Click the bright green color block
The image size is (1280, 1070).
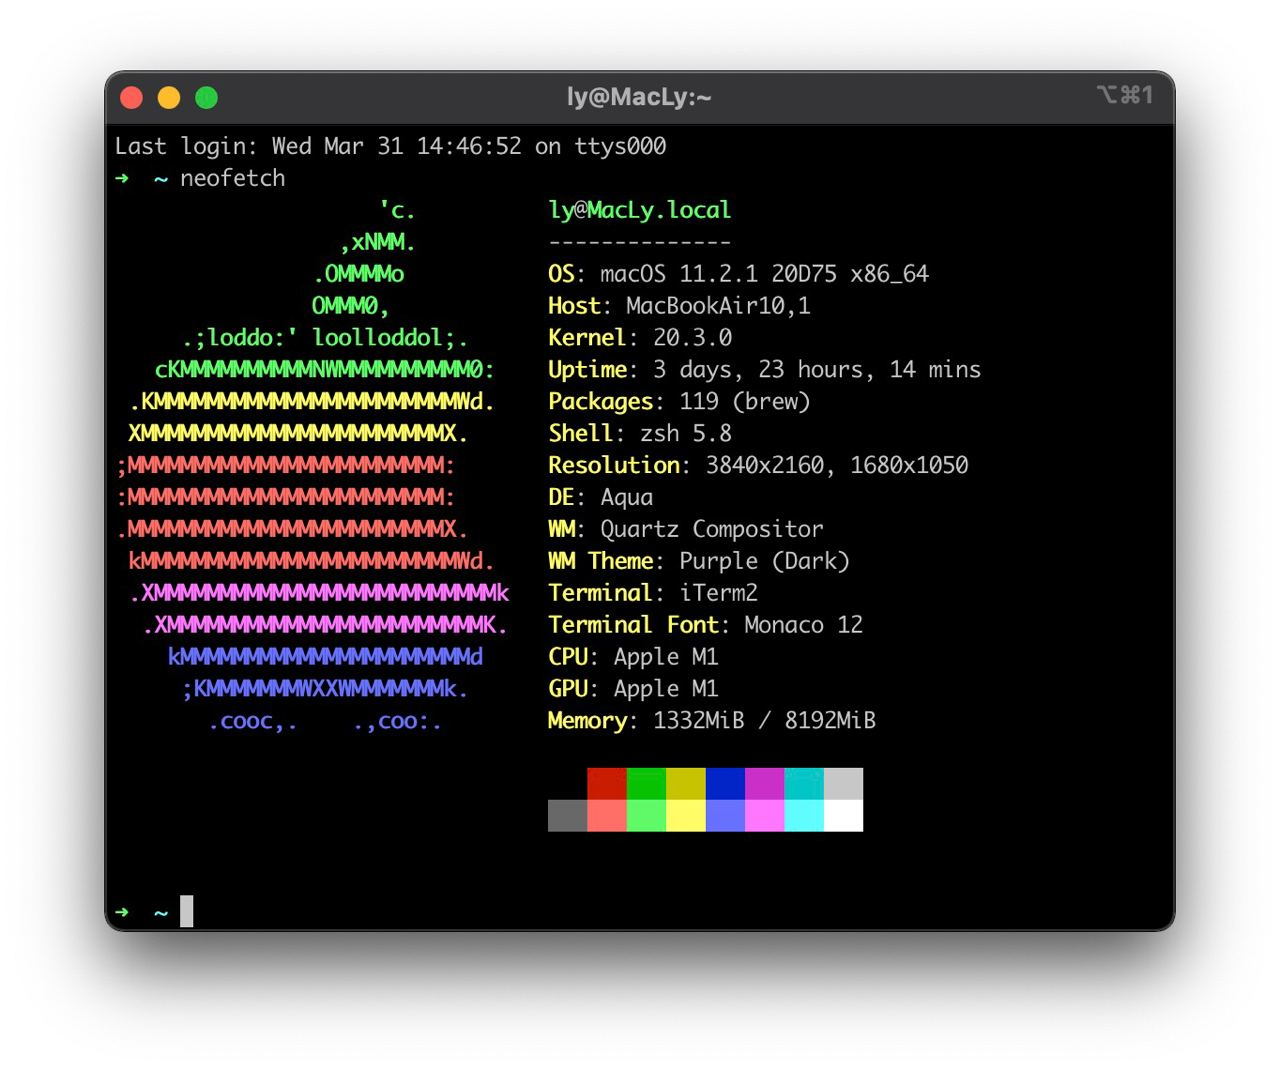(646, 816)
